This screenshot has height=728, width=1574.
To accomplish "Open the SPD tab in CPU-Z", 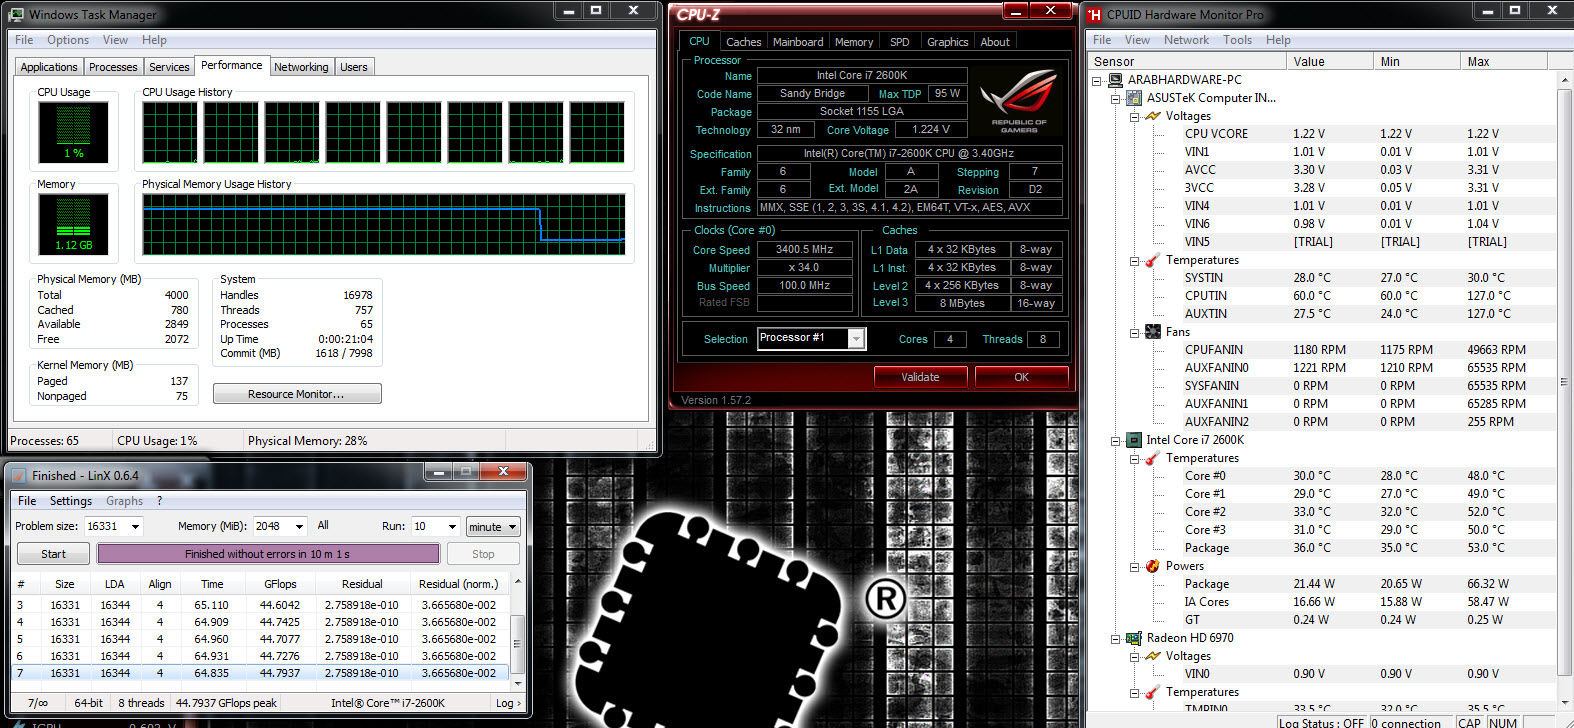I will (900, 42).
